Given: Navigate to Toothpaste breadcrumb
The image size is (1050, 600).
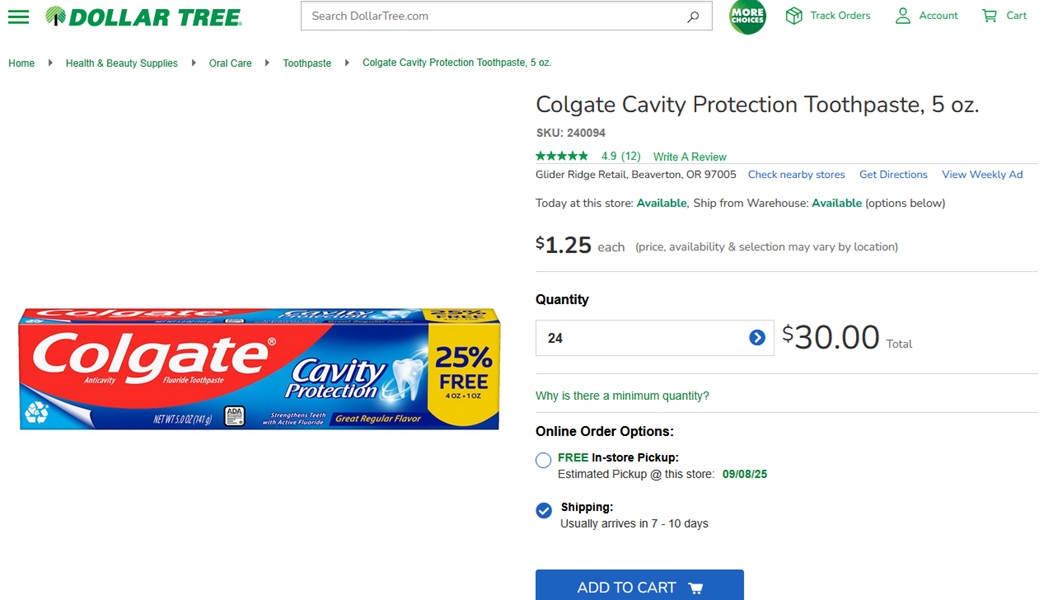Looking at the screenshot, I should pyautogui.click(x=306, y=63).
